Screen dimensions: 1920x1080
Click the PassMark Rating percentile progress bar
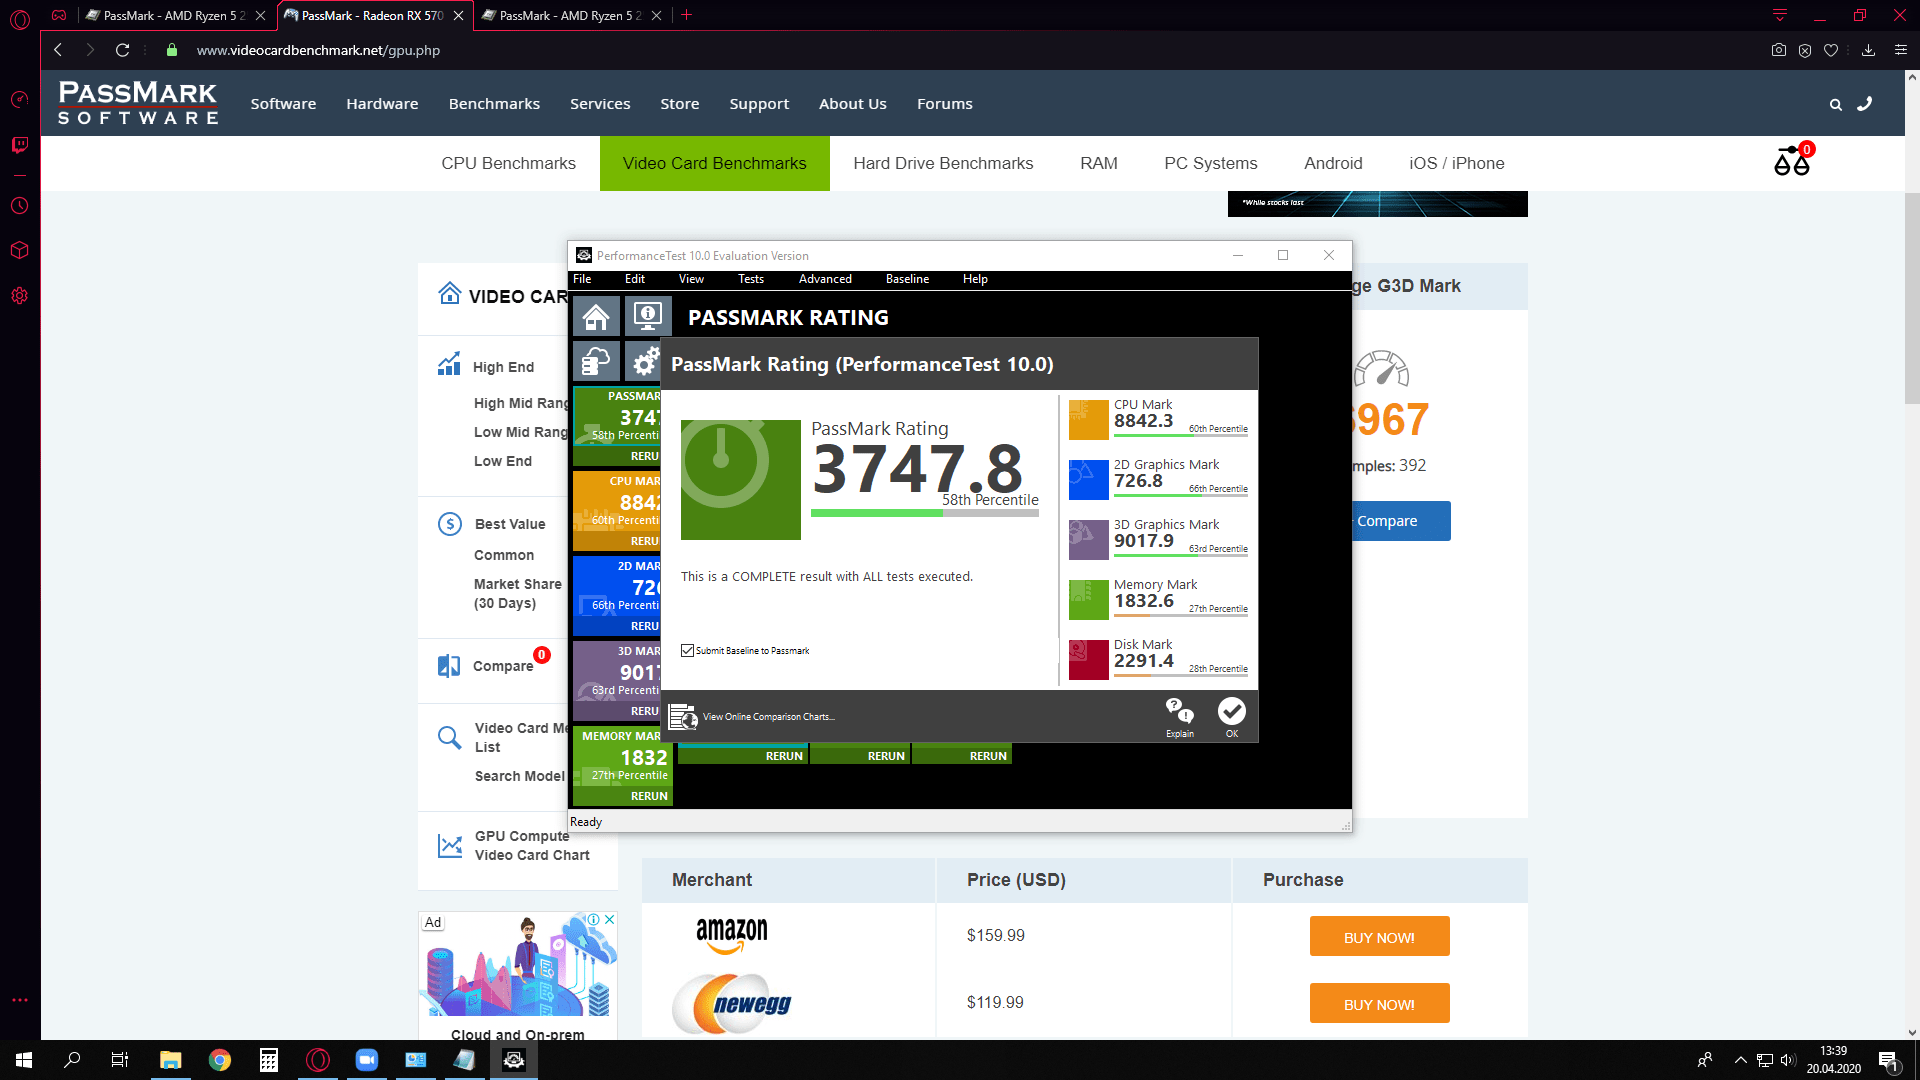pyautogui.click(x=924, y=513)
